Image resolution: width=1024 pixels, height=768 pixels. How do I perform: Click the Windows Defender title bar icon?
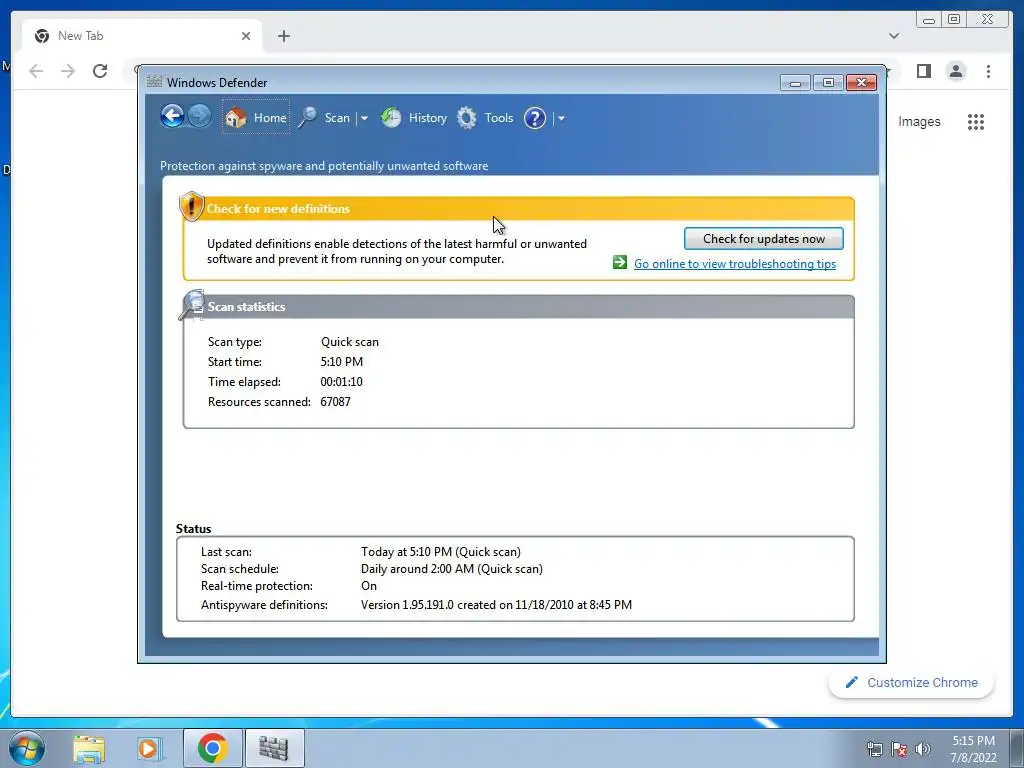click(x=154, y=82)
